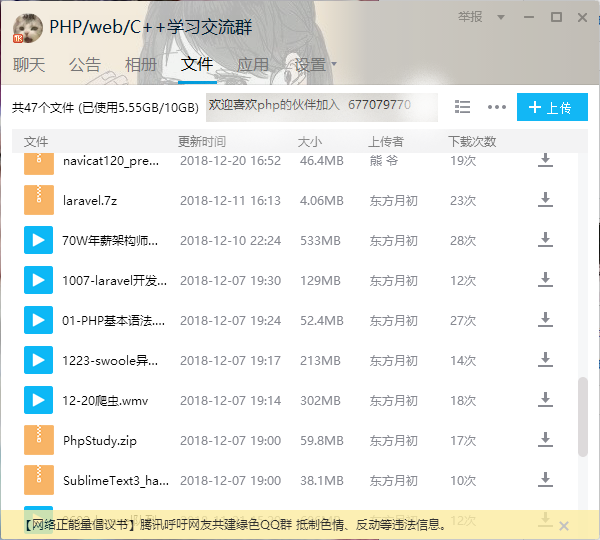This screenshot has width=600, height=540.
Task: Open the 举报 report link
Action: pyautogui.click(x=470, y=17)
